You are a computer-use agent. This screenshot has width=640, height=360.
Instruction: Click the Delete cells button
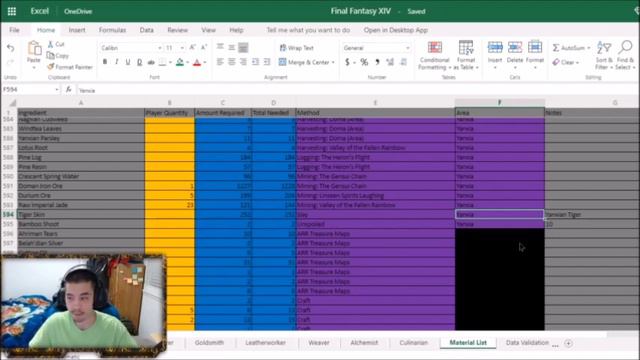(x=515, y=55)
